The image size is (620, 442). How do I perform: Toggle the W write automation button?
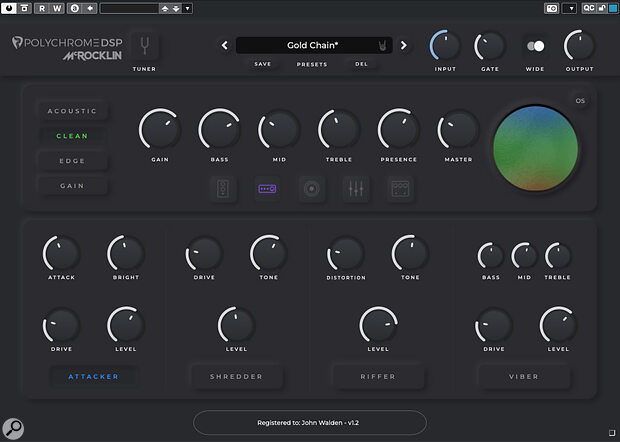57,8
